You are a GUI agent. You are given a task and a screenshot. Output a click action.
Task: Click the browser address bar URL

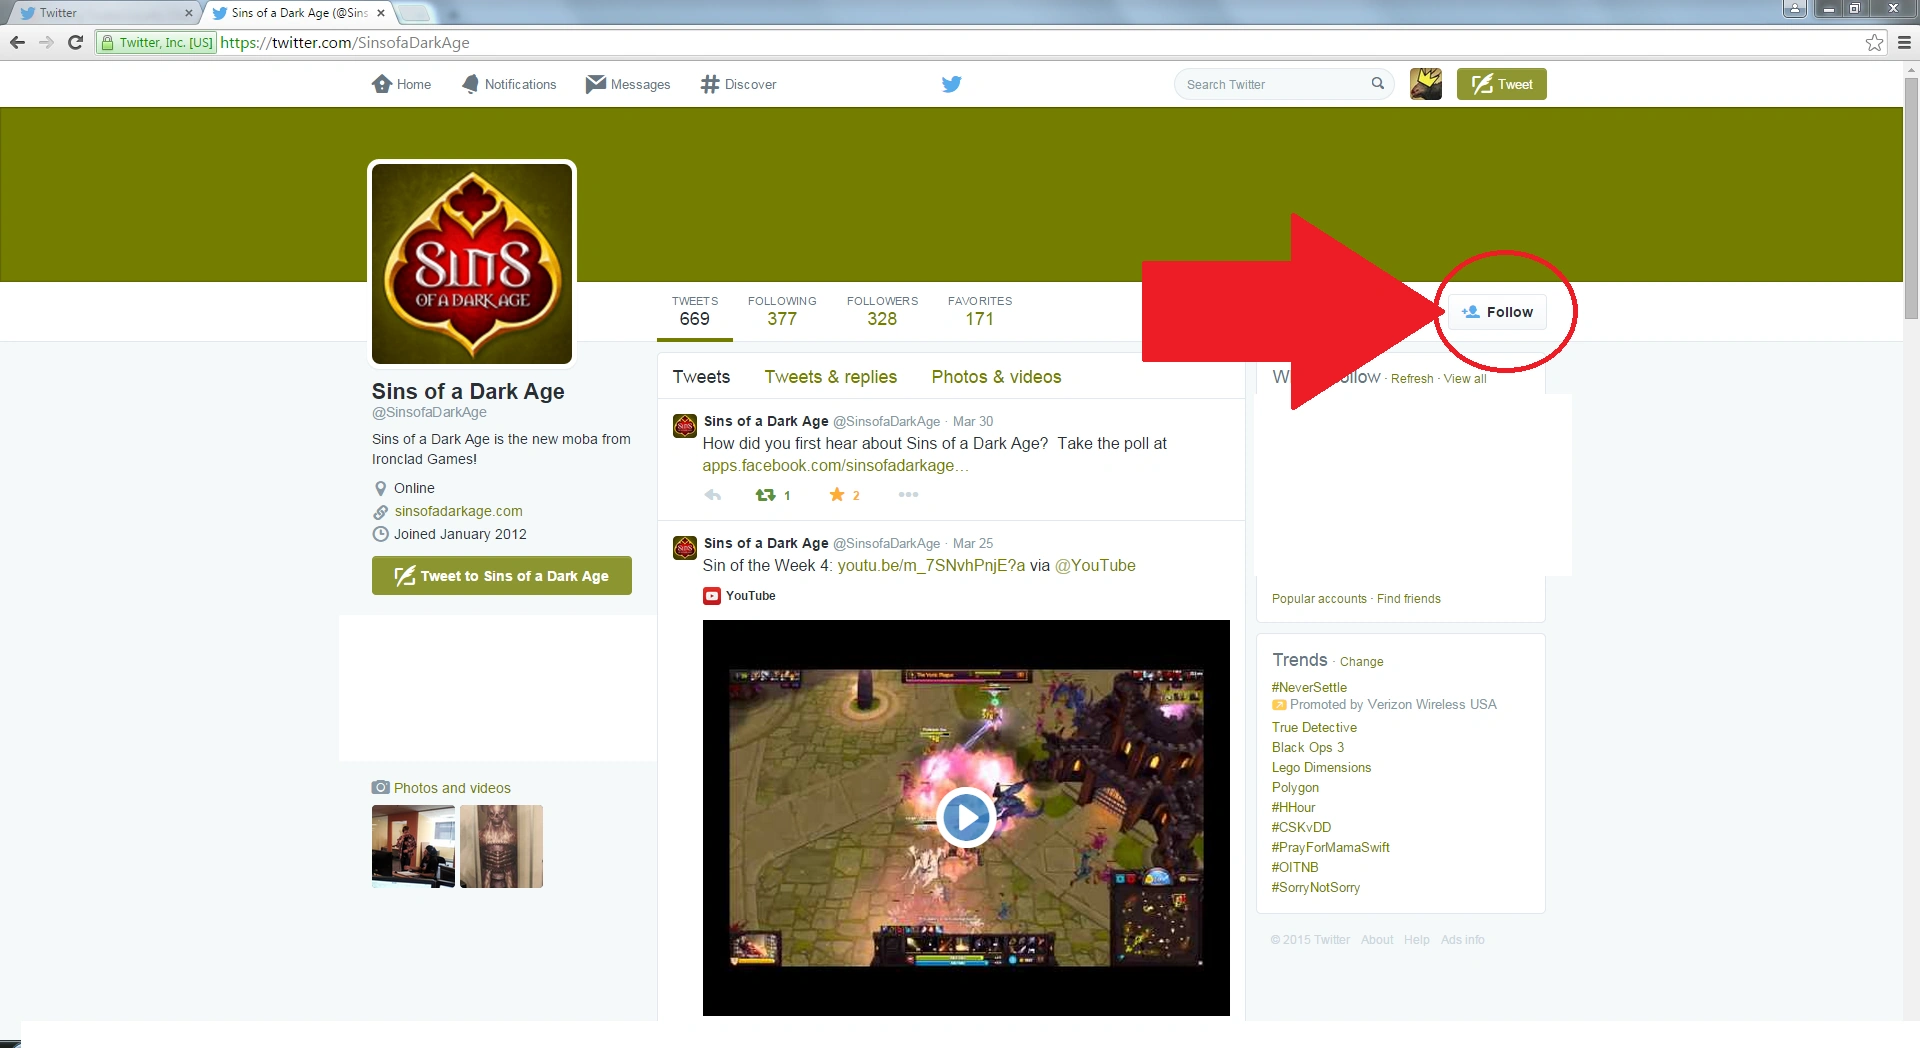345,43
